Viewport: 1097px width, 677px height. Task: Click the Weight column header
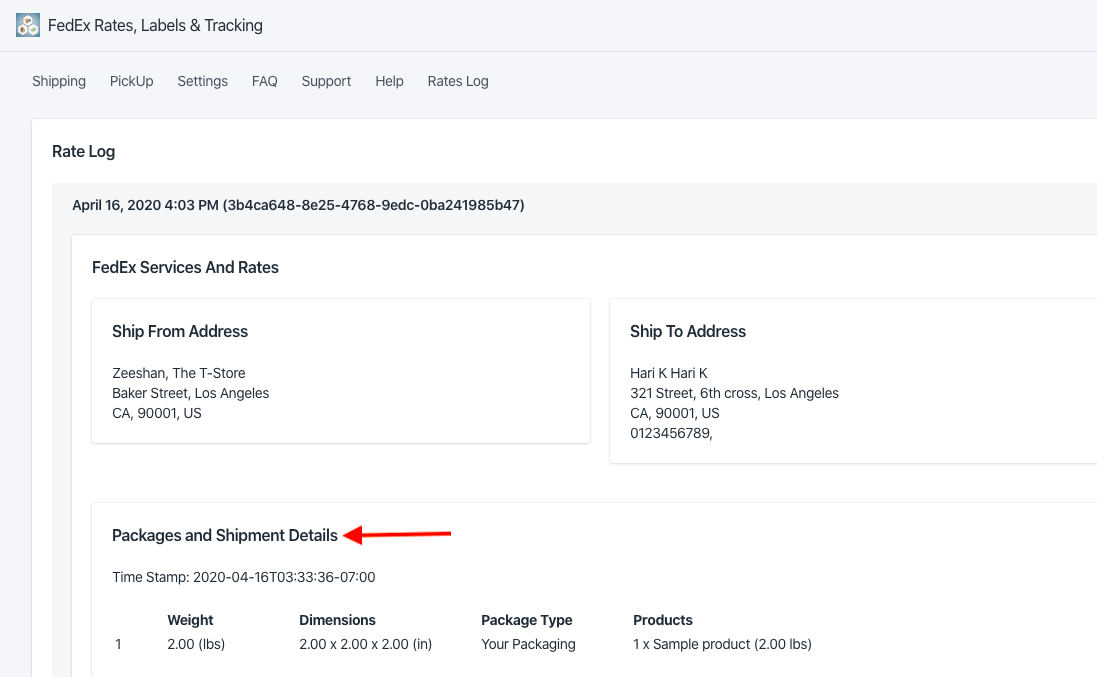pyautogui.click(x=190, y=620)
